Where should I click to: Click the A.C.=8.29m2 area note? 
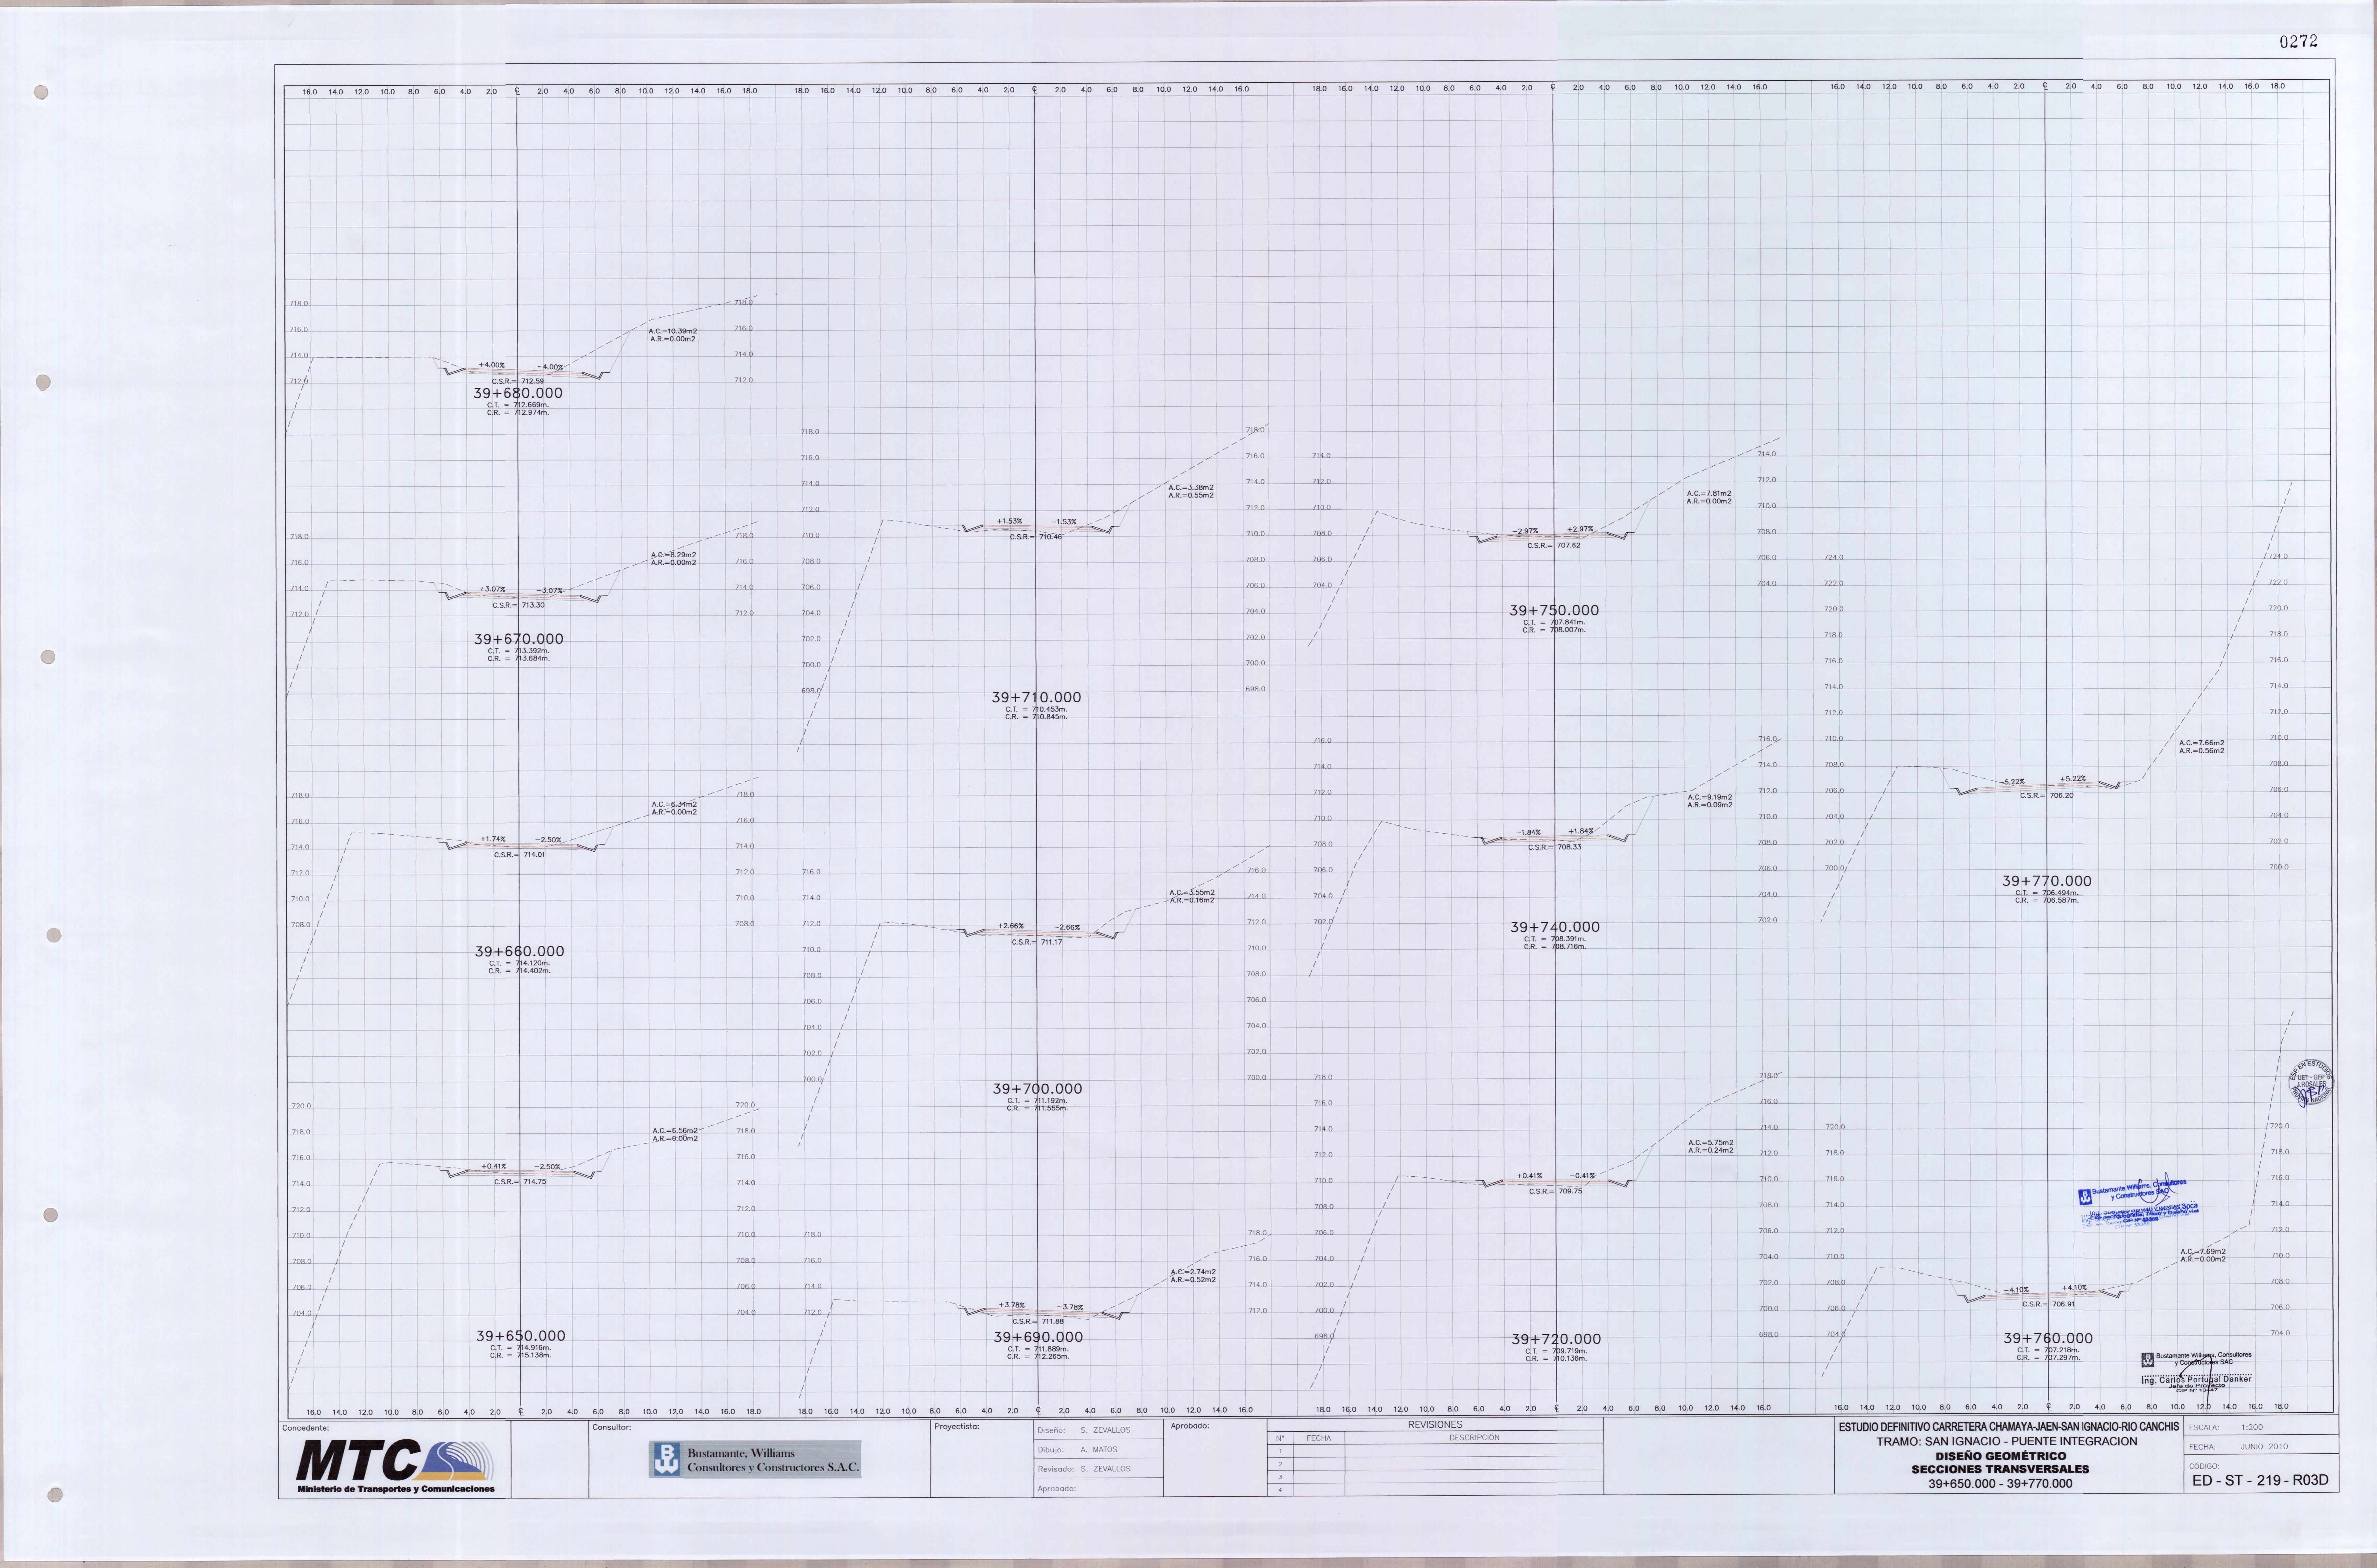(x=674, y=555)
